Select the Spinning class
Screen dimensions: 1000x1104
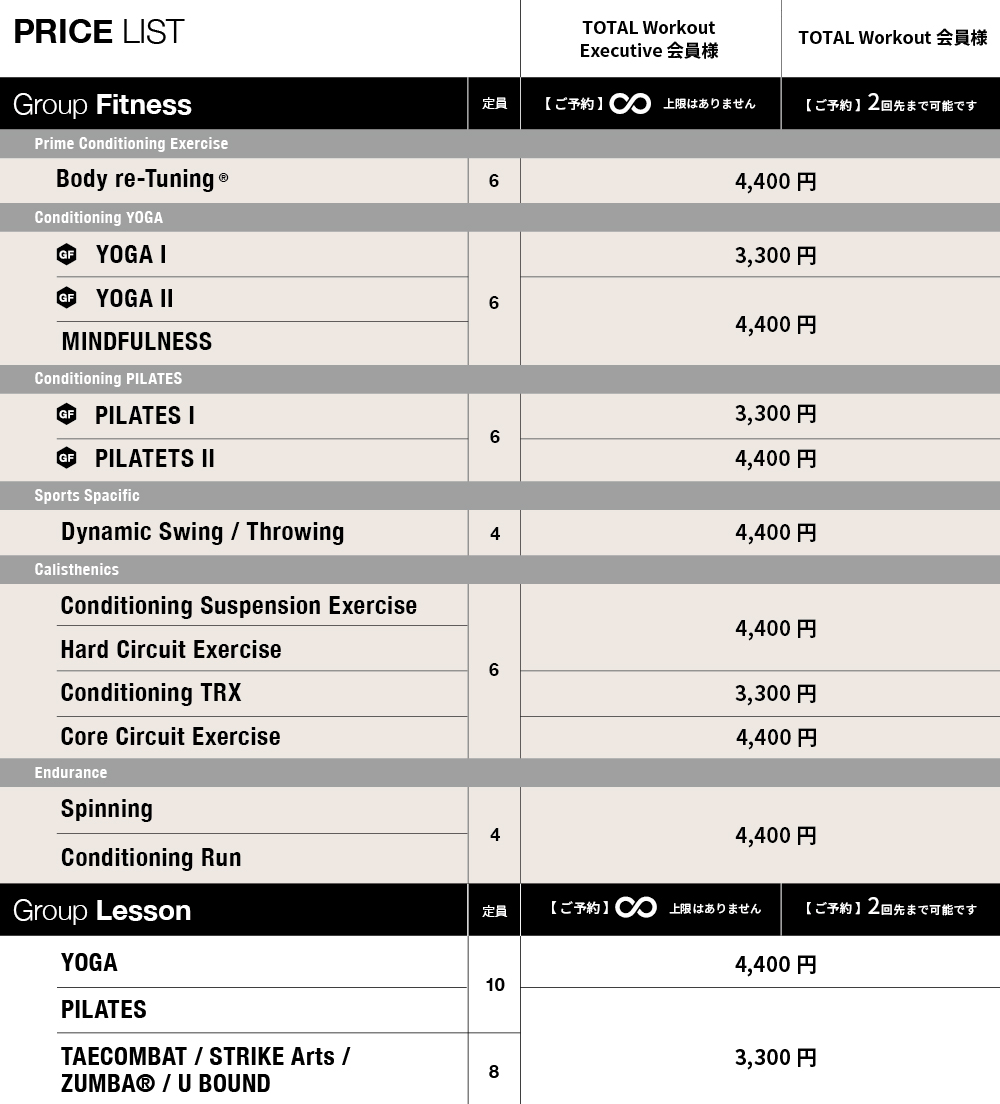coord(107,809)
